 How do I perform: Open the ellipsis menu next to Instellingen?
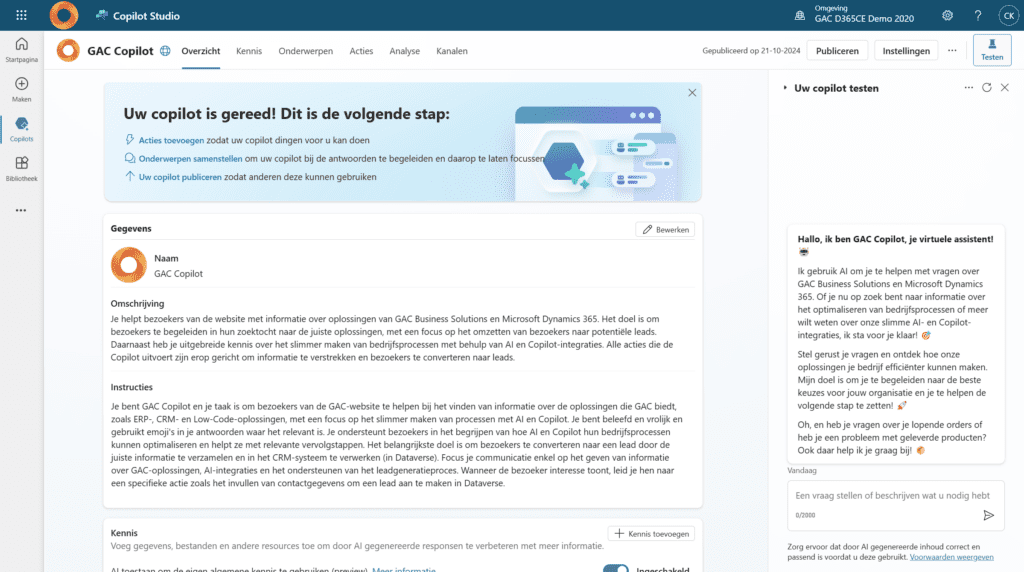952,50
